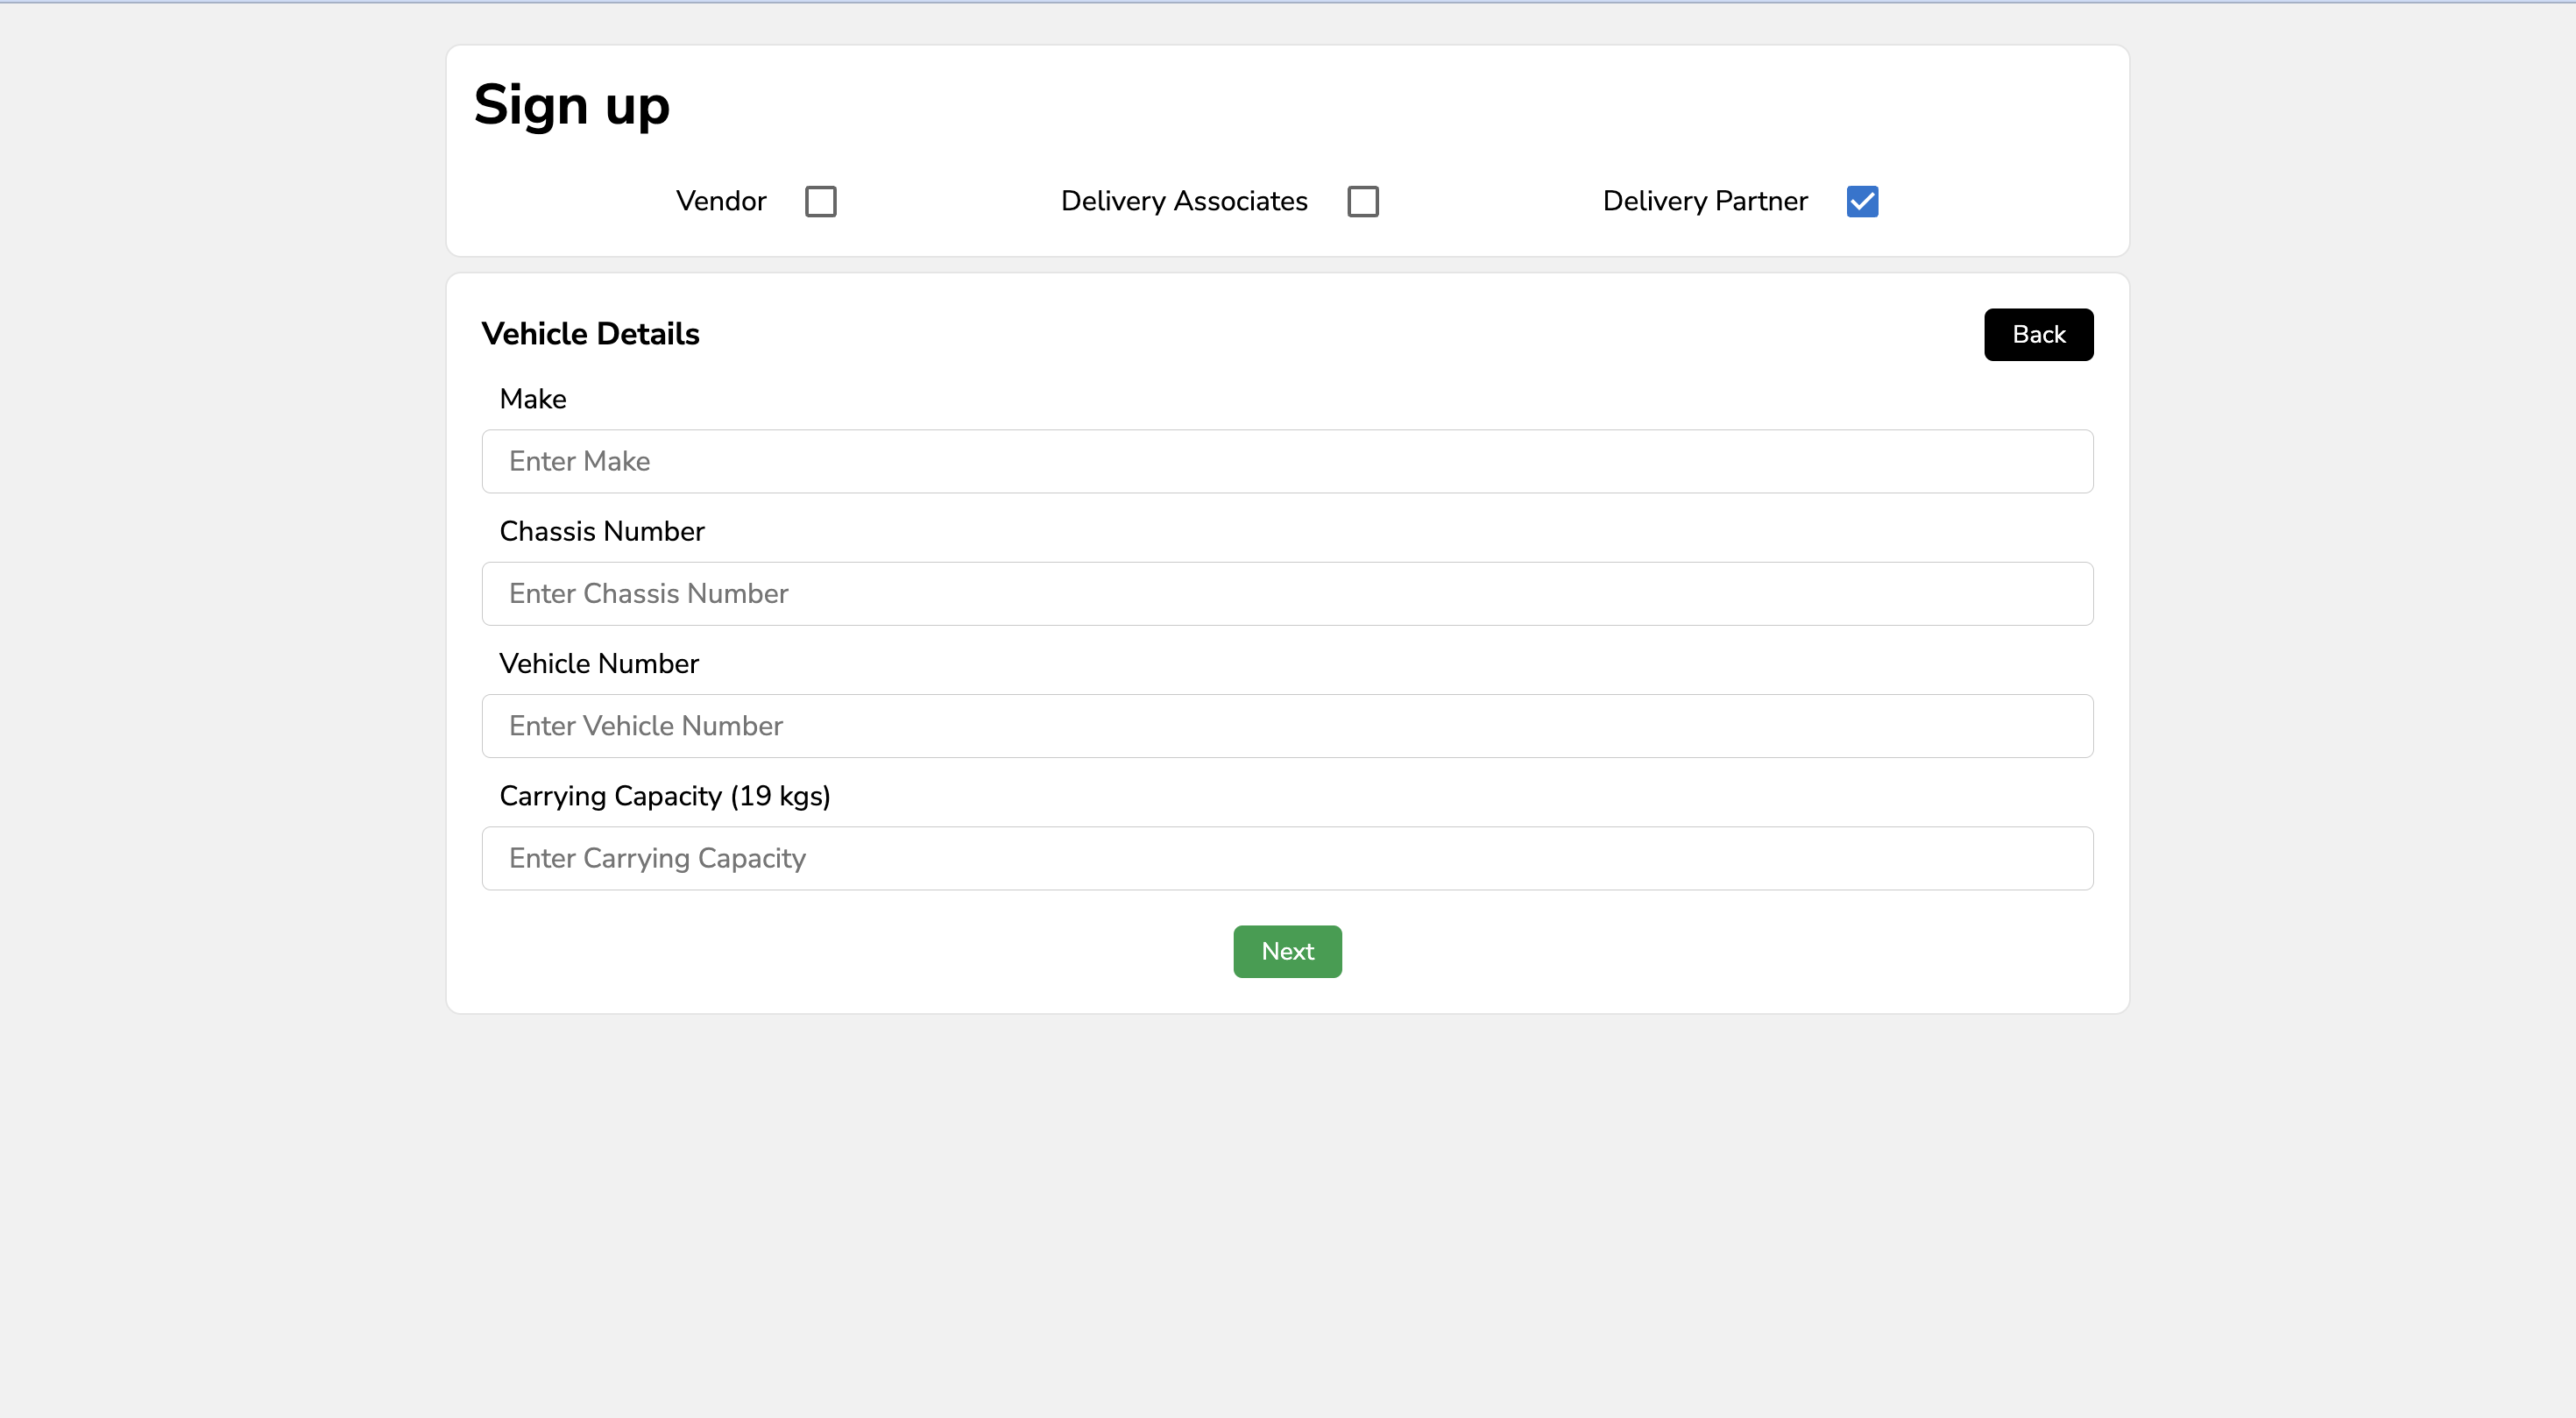Click the Vendor label text
Screen dimensions: 2576x1418
pos(720,201)
